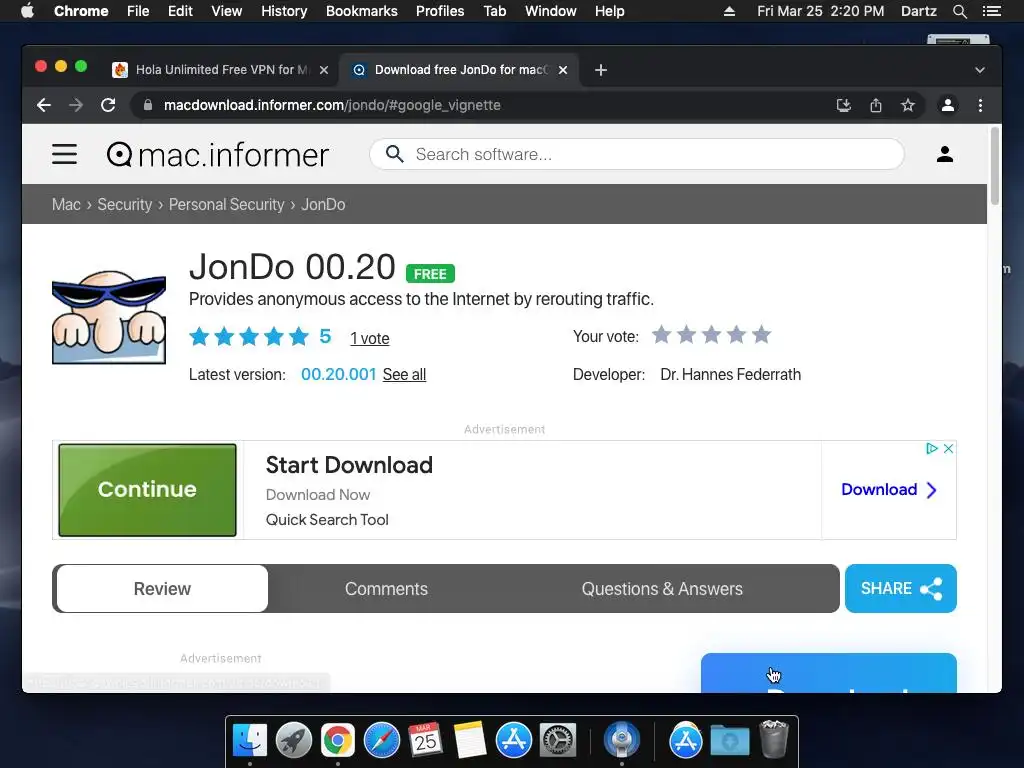Screen dimensions: 1024x768
Task: Click the install app icon in address bar
Action: (x=844, y=105)
